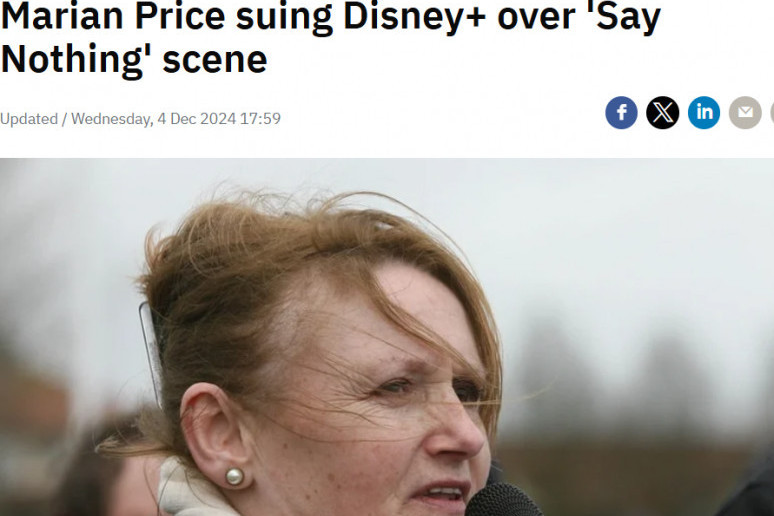Click the 'Updated' label

[29, 119]
